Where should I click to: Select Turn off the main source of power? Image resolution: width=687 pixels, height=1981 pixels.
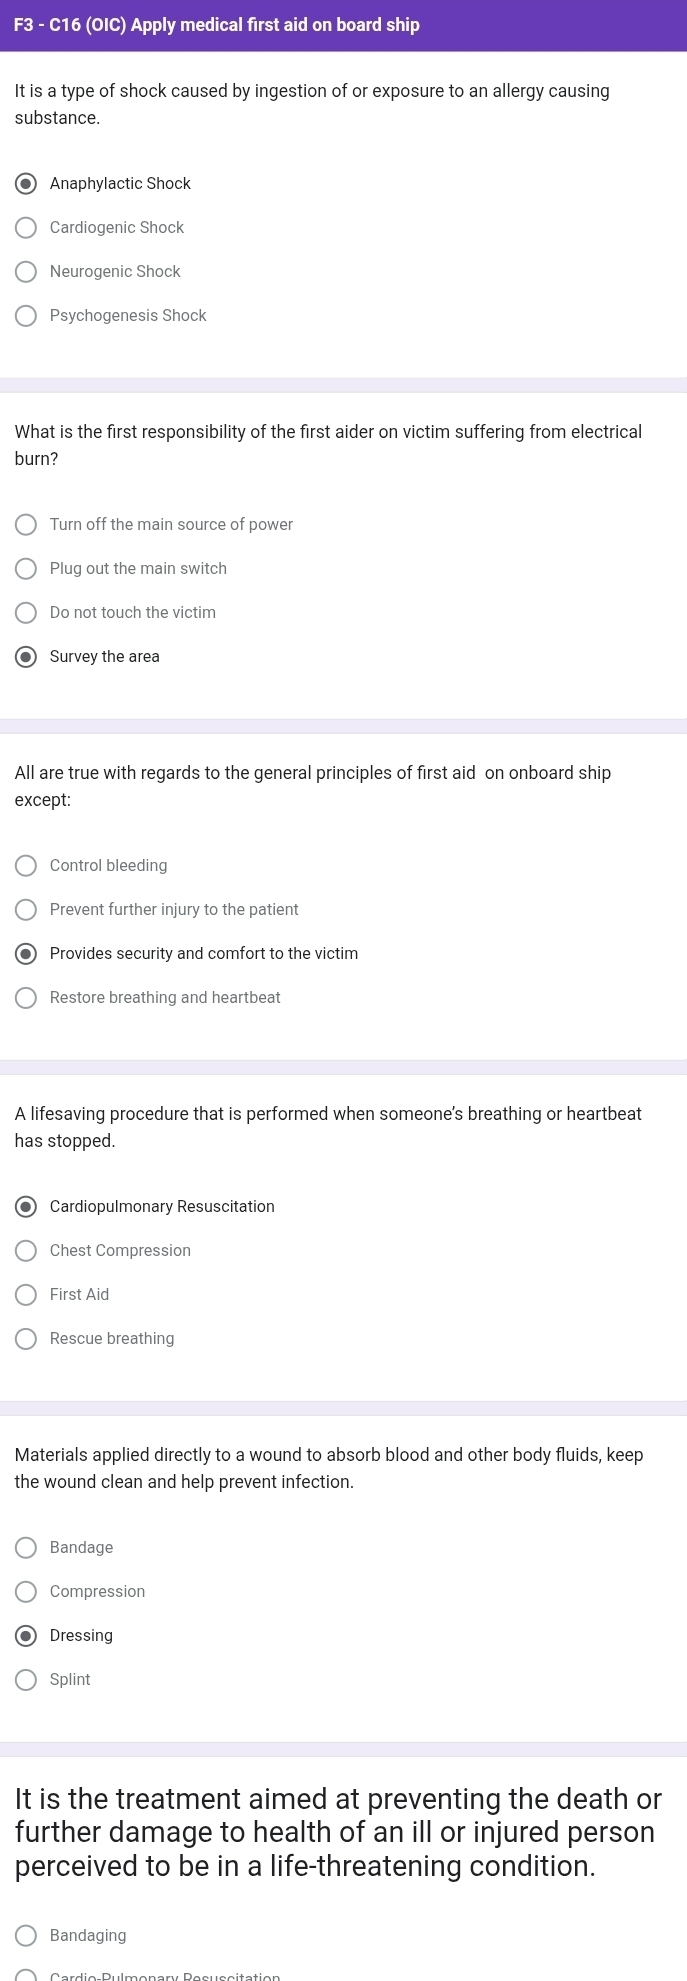(x=27, y=525)
